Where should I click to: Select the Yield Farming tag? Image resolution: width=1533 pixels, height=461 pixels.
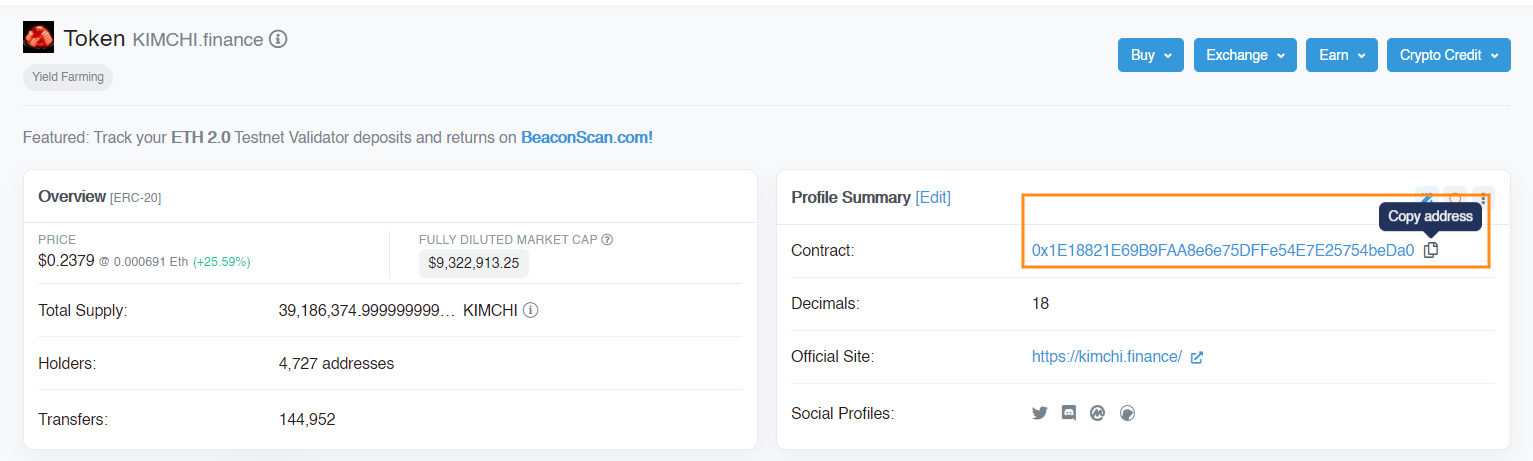[68, 77]
